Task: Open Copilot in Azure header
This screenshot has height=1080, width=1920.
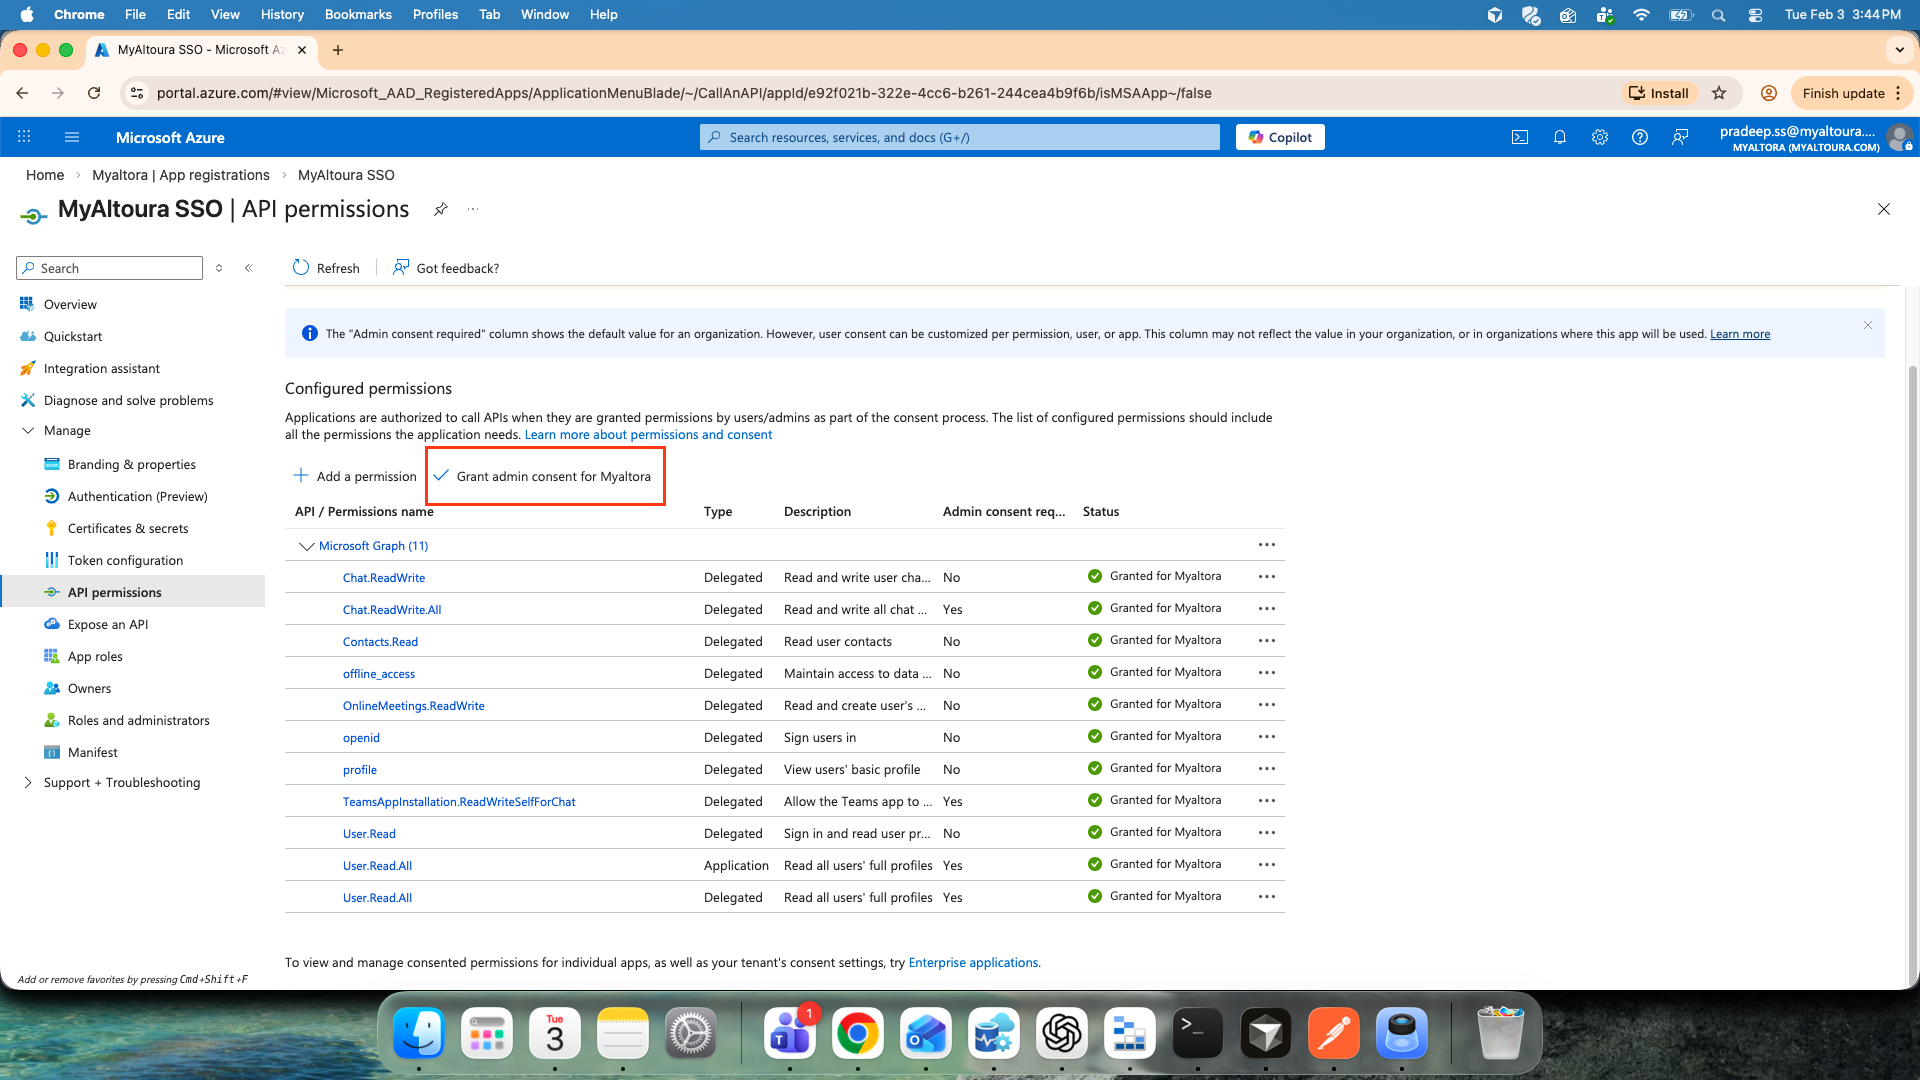Action: (1280, 137)
